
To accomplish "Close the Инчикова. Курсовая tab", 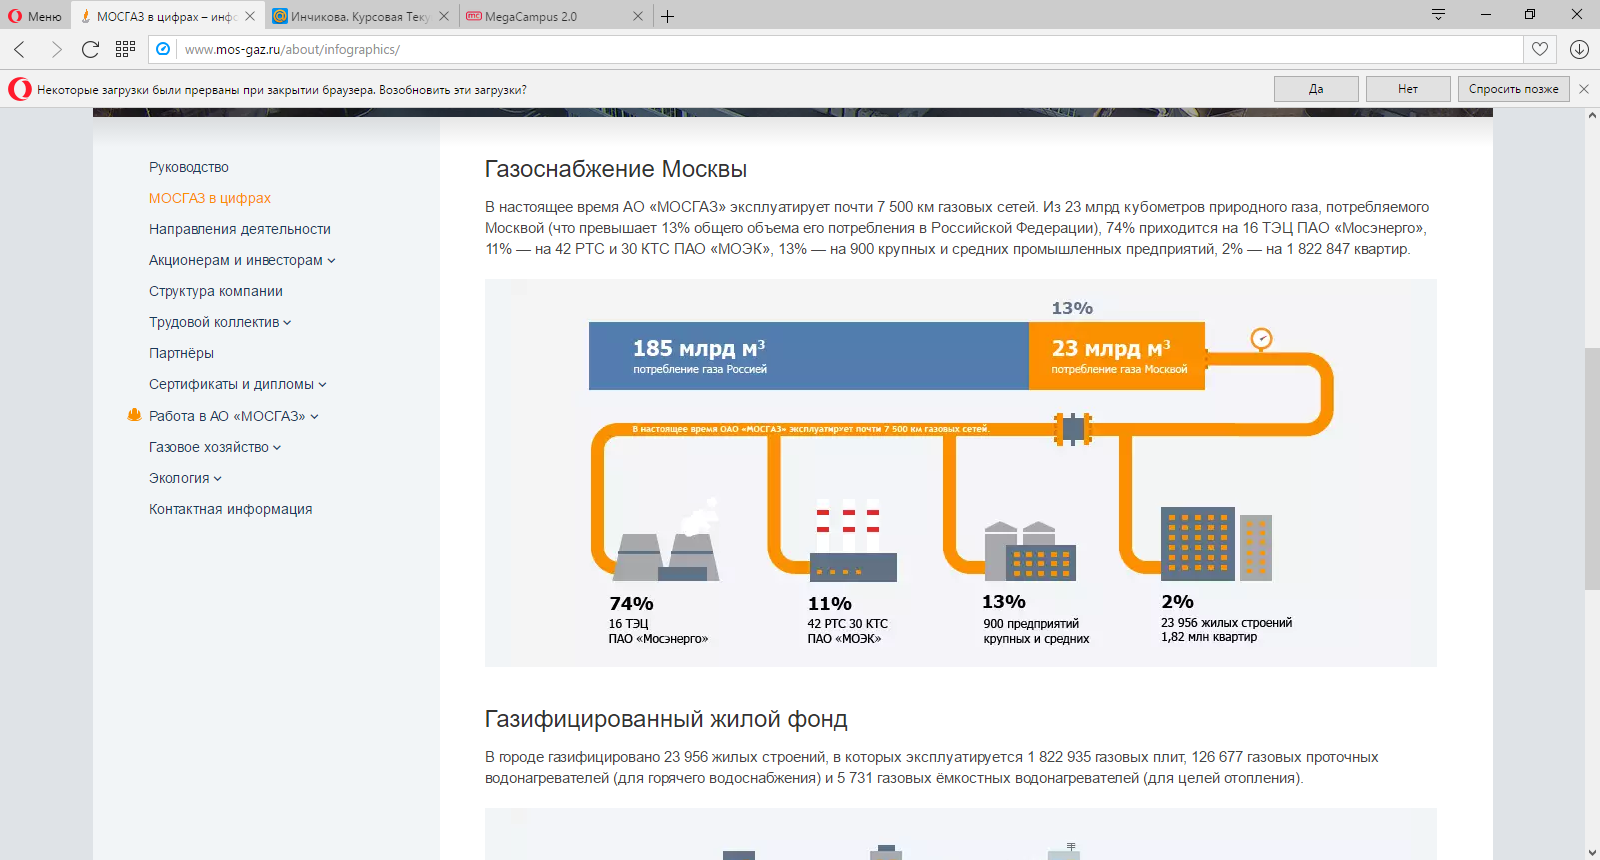I will 443,16.
